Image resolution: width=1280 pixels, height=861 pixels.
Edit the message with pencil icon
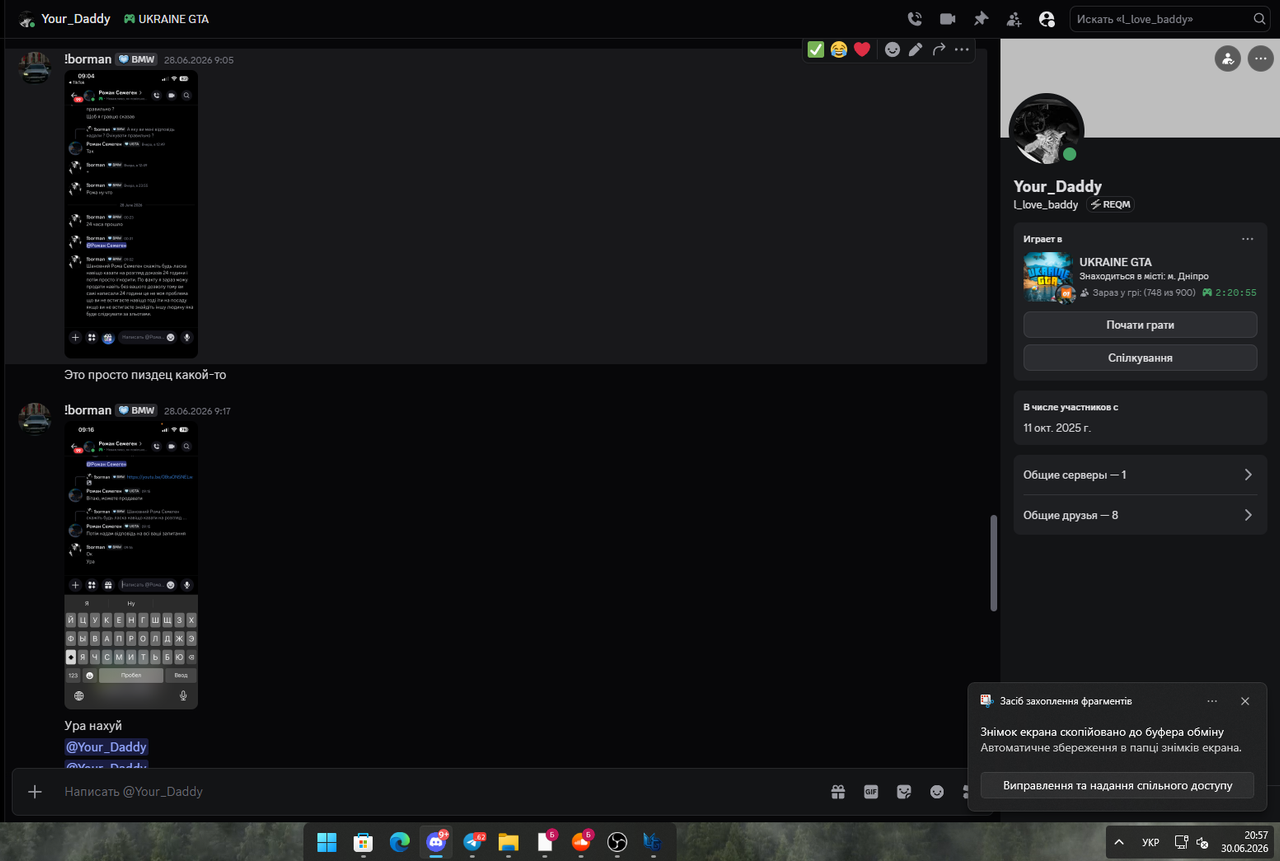(915, 49)
